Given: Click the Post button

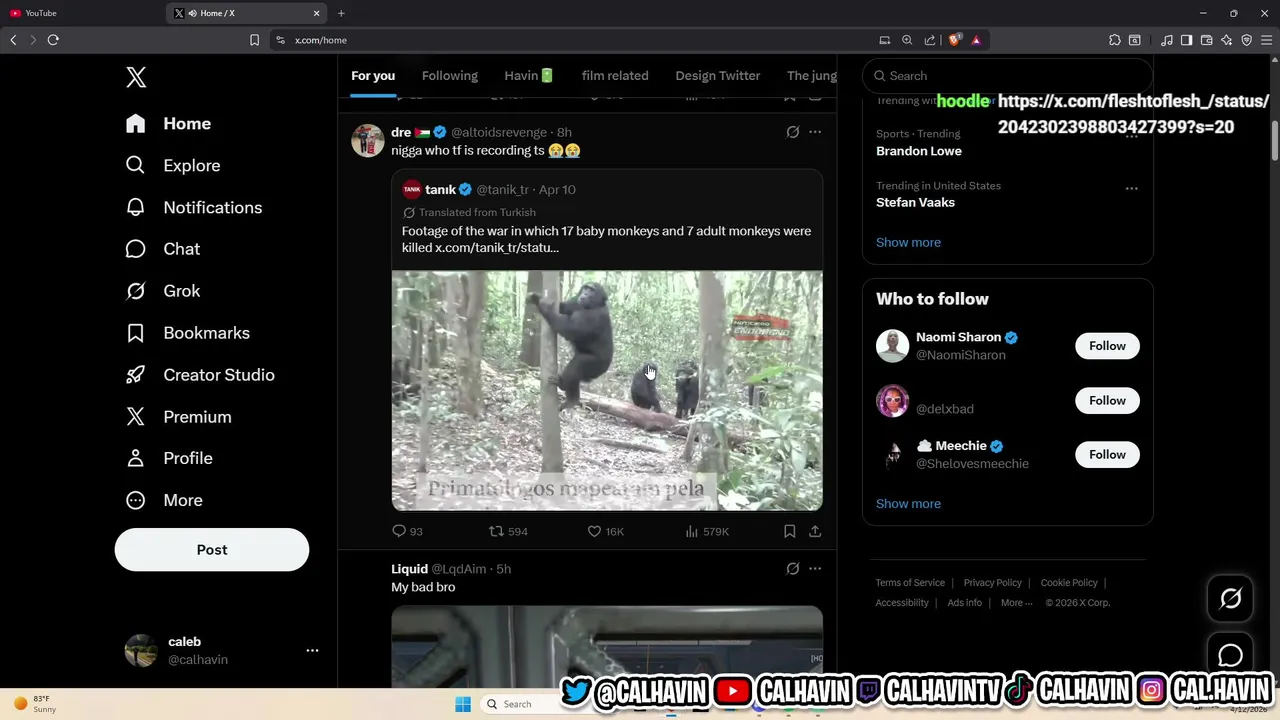Looking at the screenshot, I should pos(212,550).
